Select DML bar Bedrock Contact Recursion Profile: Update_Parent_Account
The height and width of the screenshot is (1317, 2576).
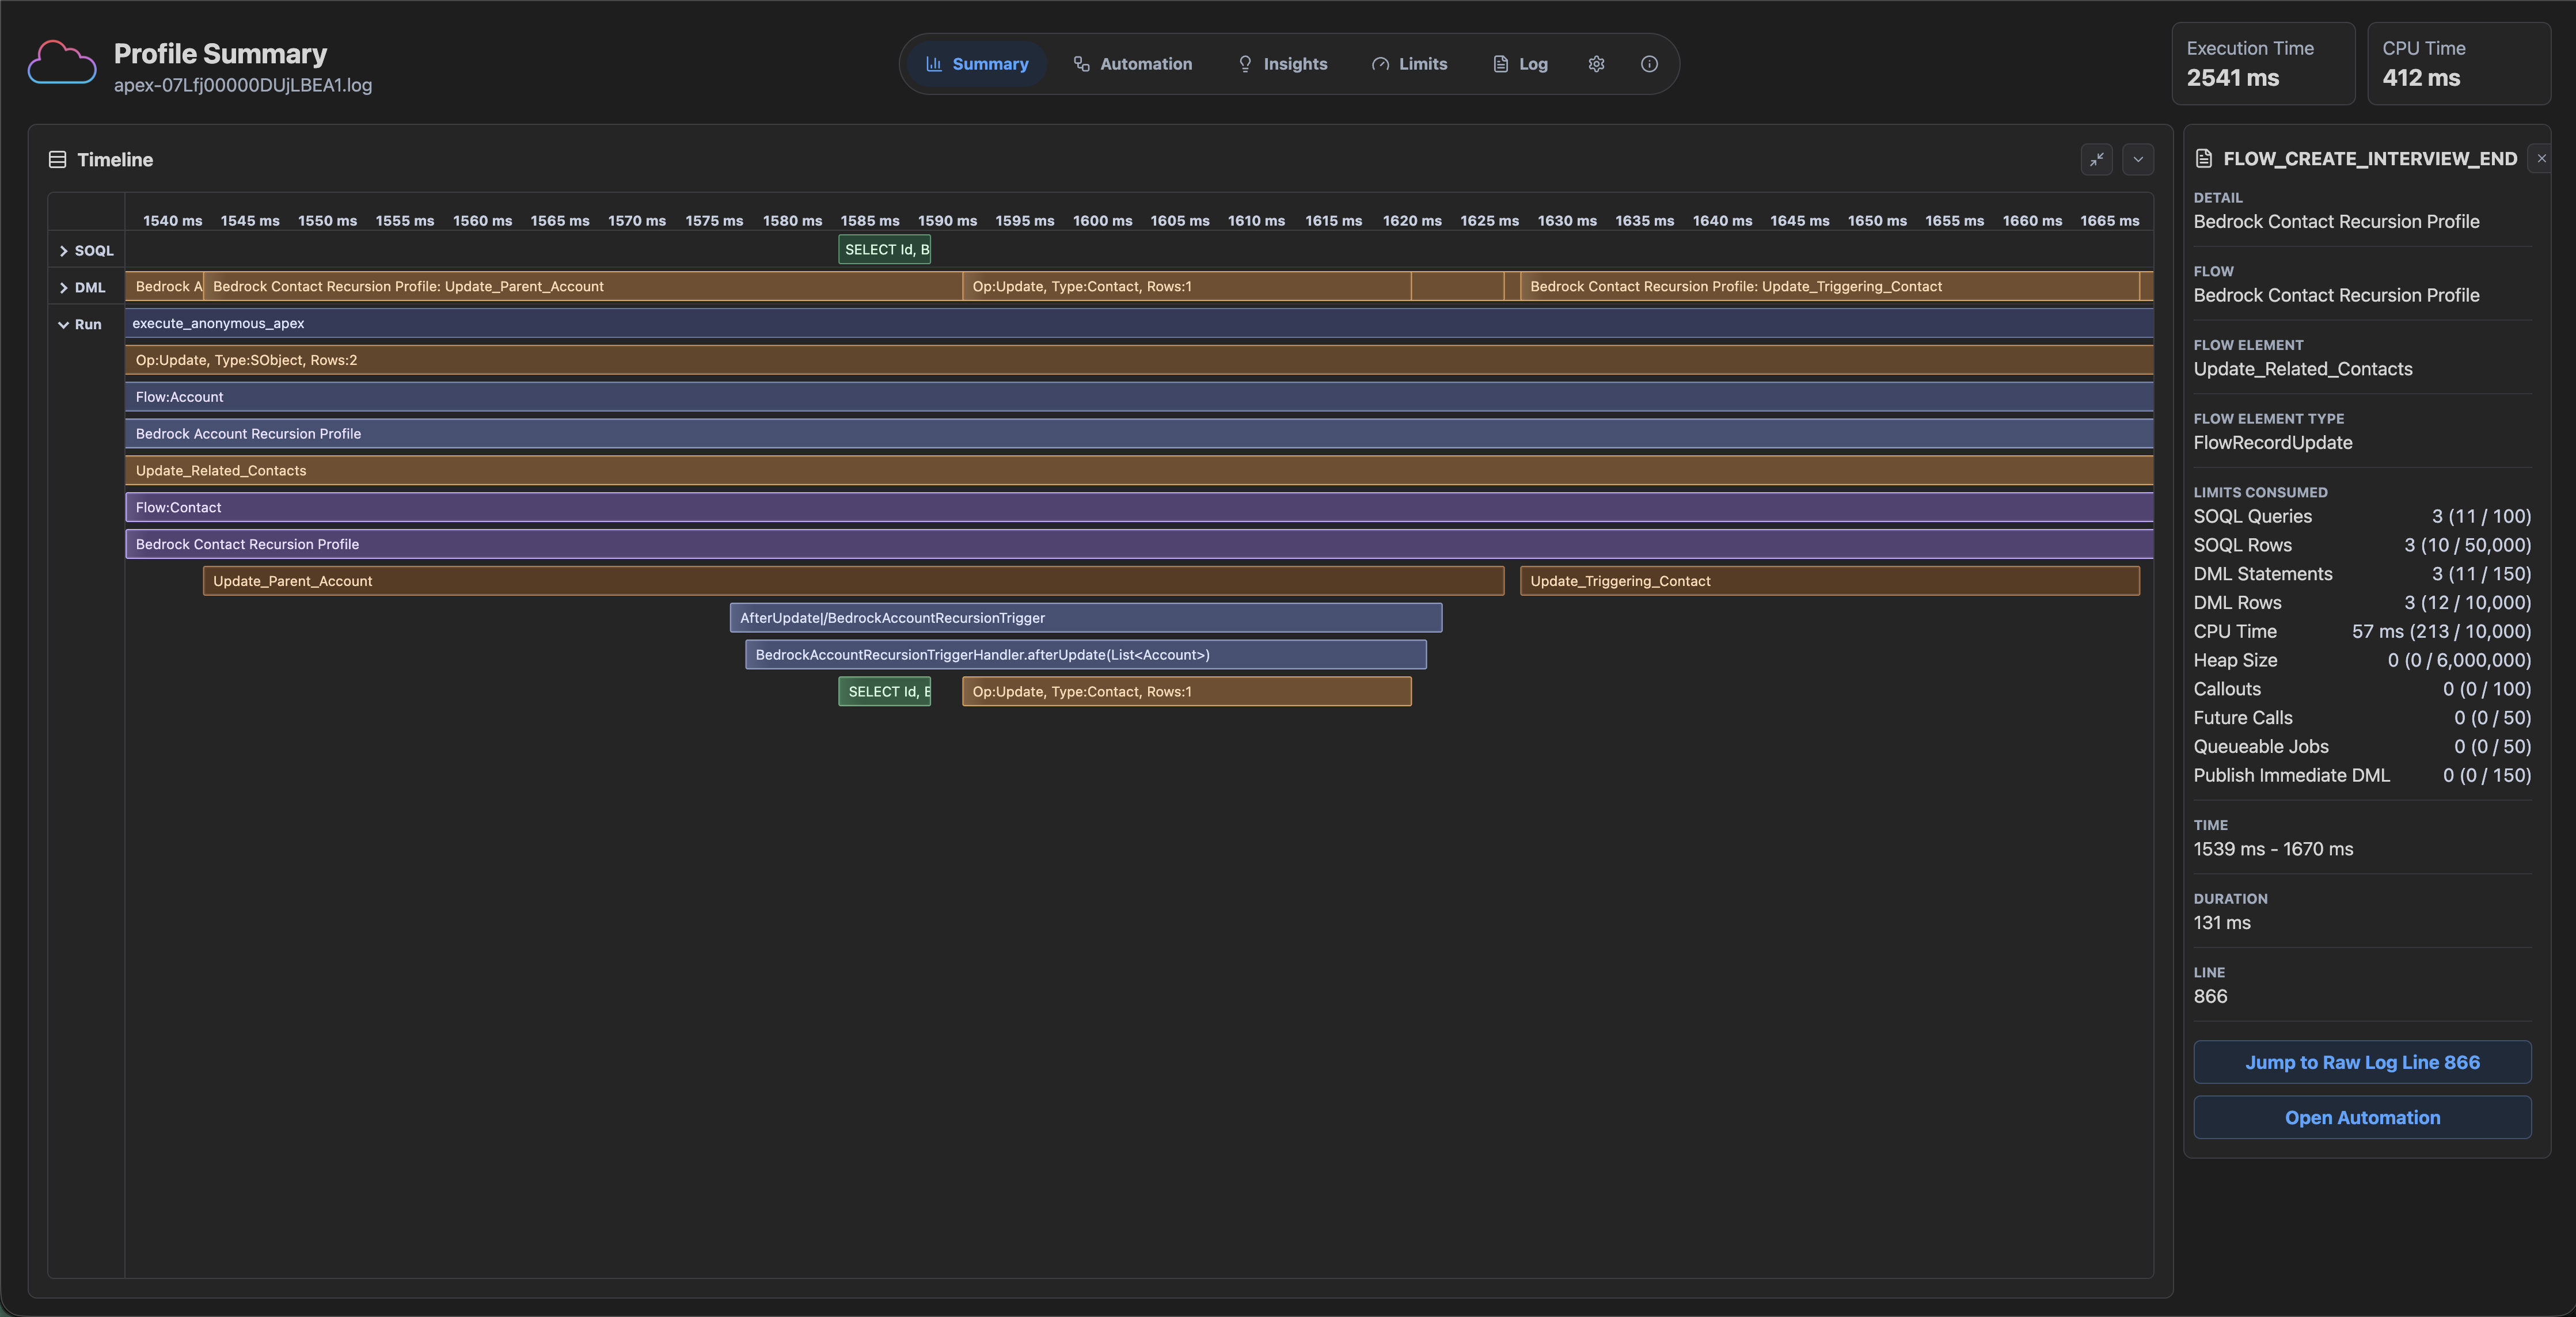coord(583,286)
